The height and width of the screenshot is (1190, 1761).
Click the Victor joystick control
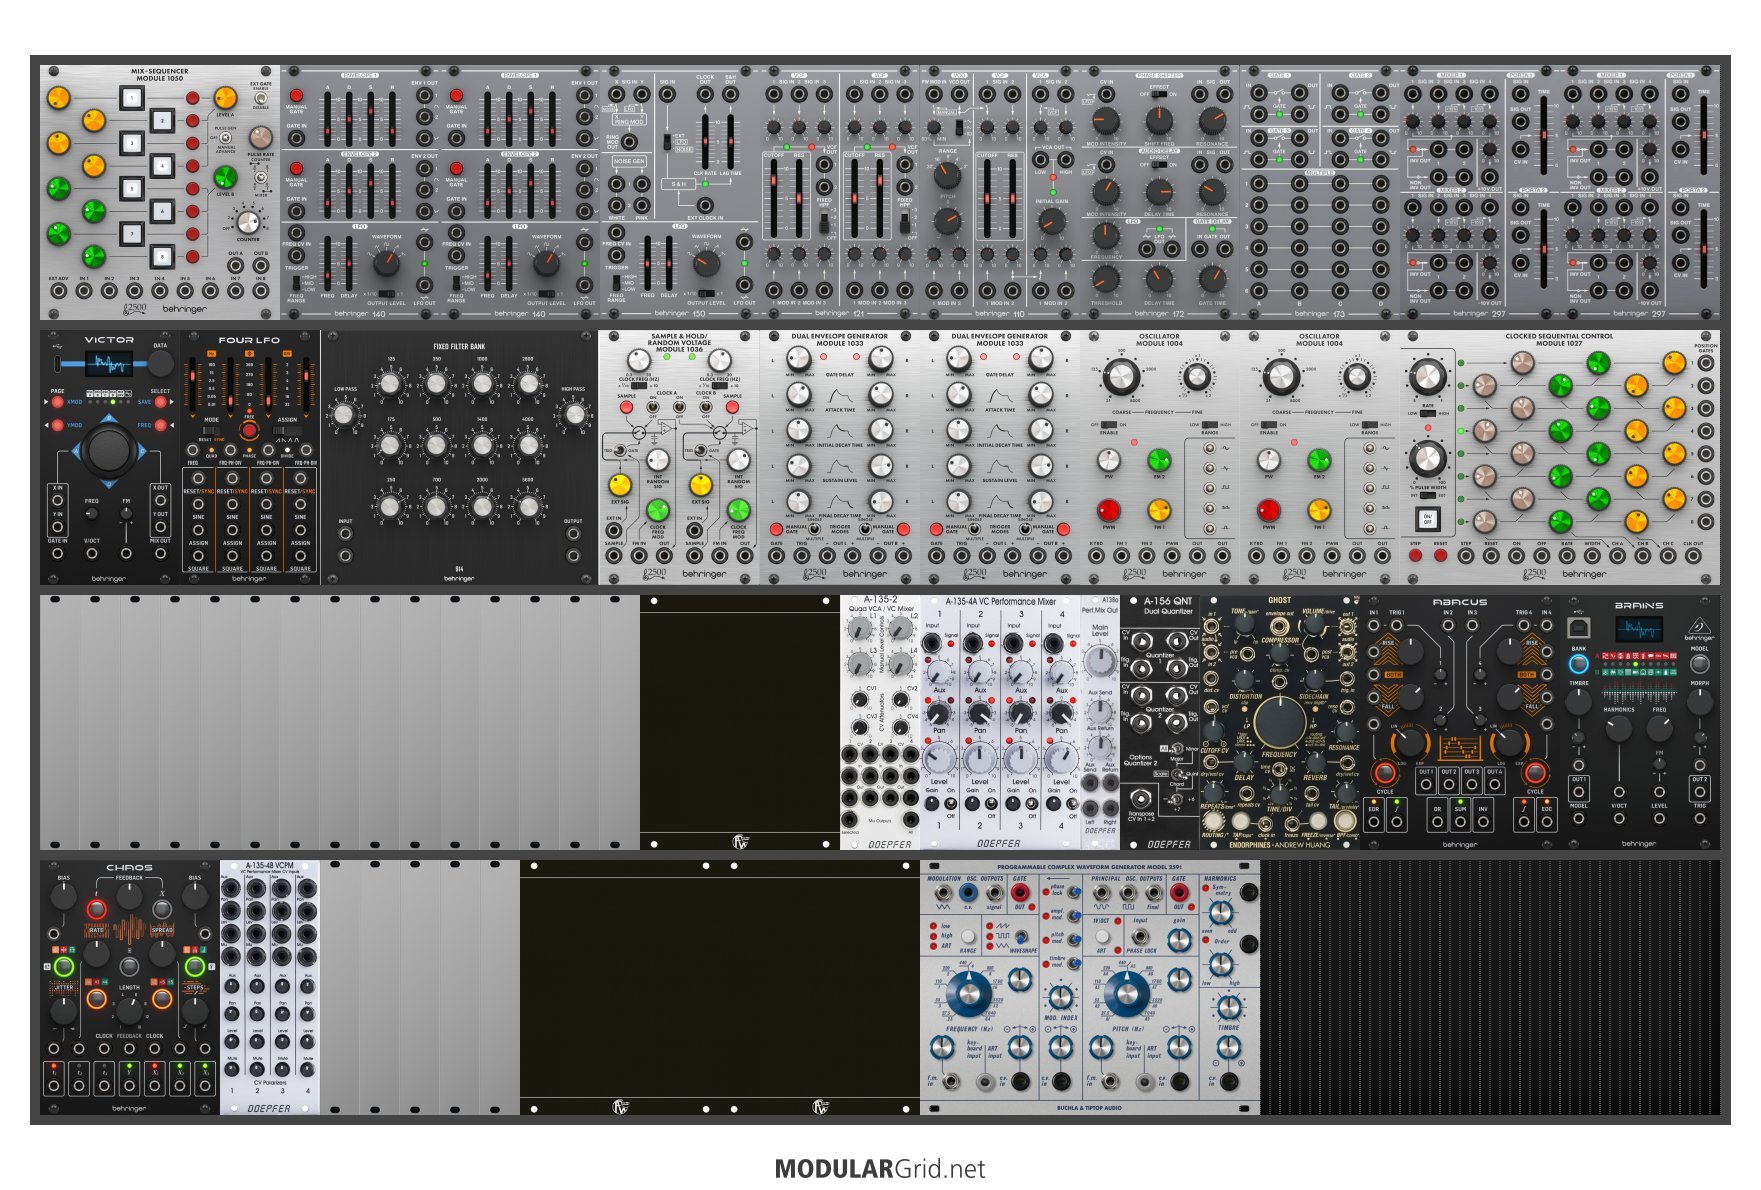click(x=109, y=449)
